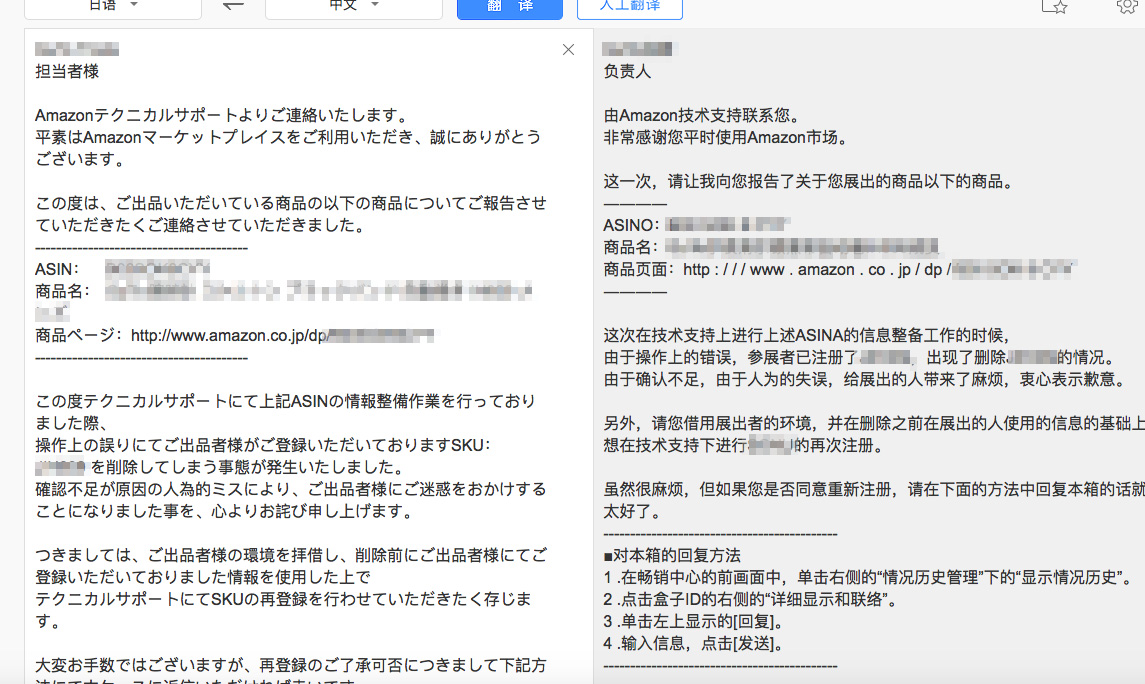
Task: Click the line starting '大変お手数ではございますが'
Action: 291,666
